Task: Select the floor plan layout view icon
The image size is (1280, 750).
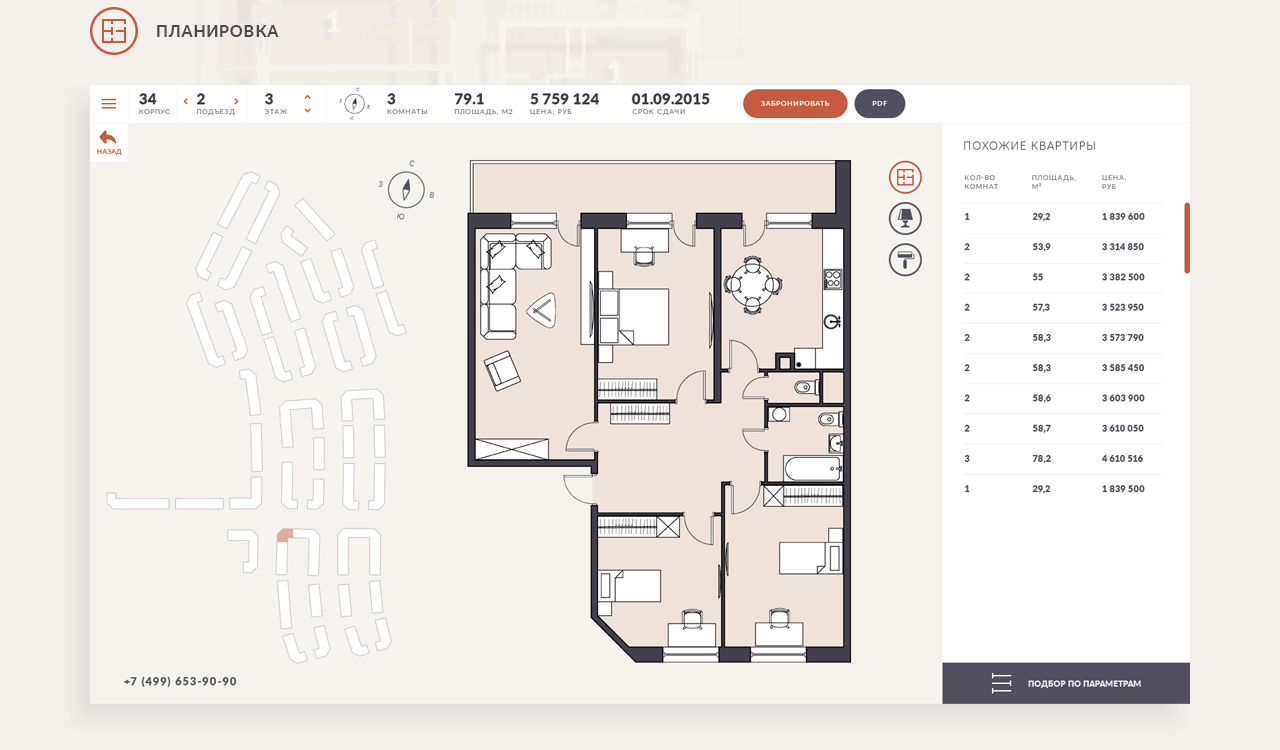Action: (905, 177)
